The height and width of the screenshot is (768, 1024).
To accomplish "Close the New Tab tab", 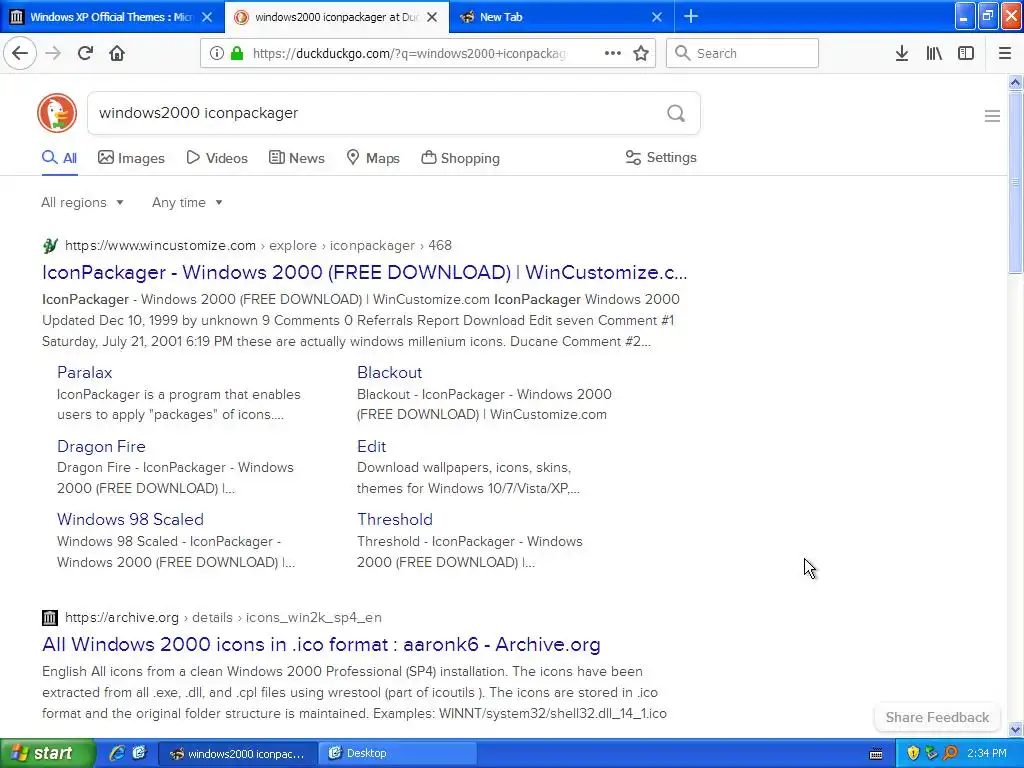I will (657, 17).
